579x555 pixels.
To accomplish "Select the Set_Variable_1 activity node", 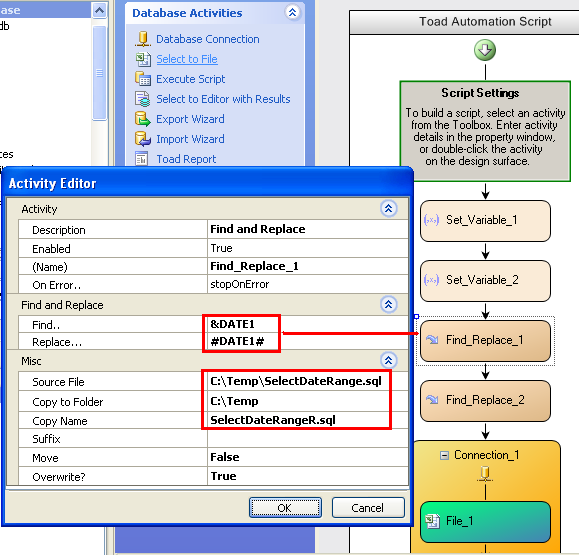I will [485, 221].
